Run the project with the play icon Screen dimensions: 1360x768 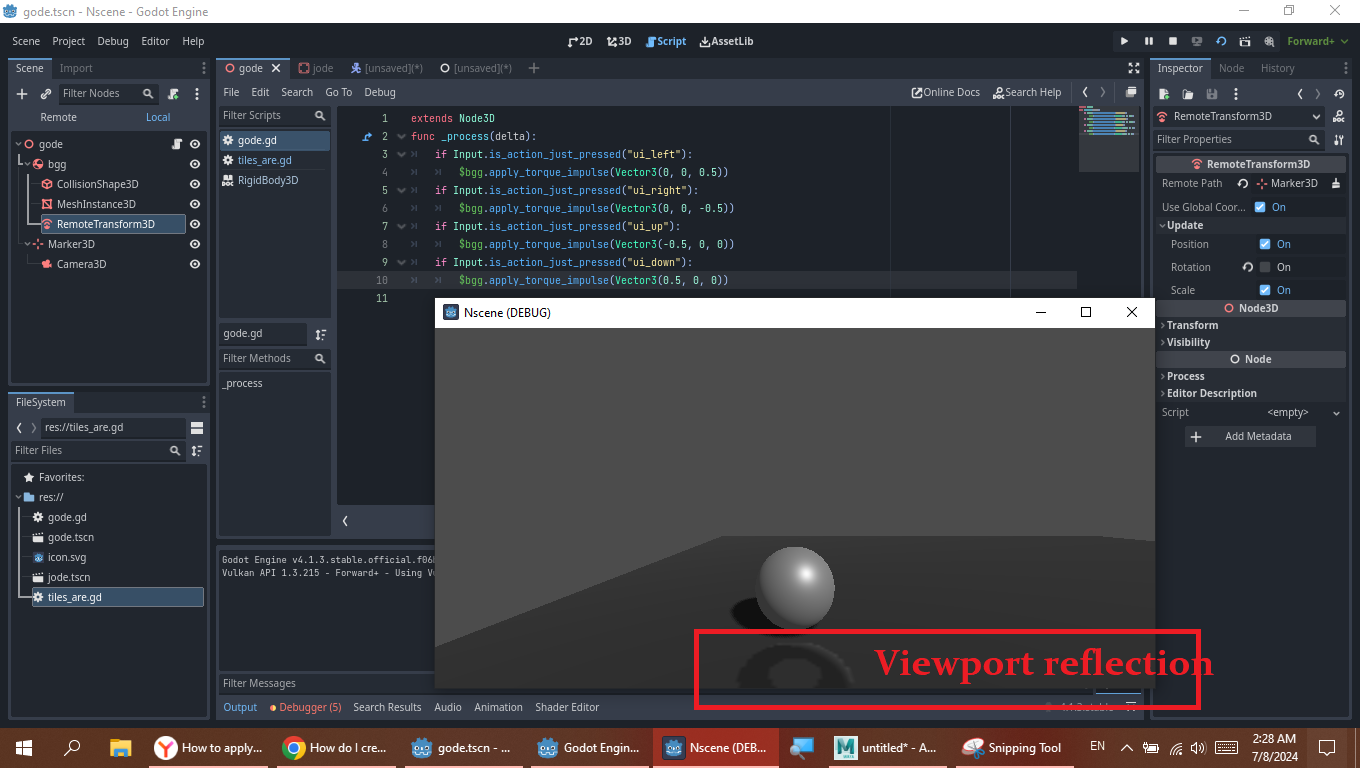(x=1124, y=41)
